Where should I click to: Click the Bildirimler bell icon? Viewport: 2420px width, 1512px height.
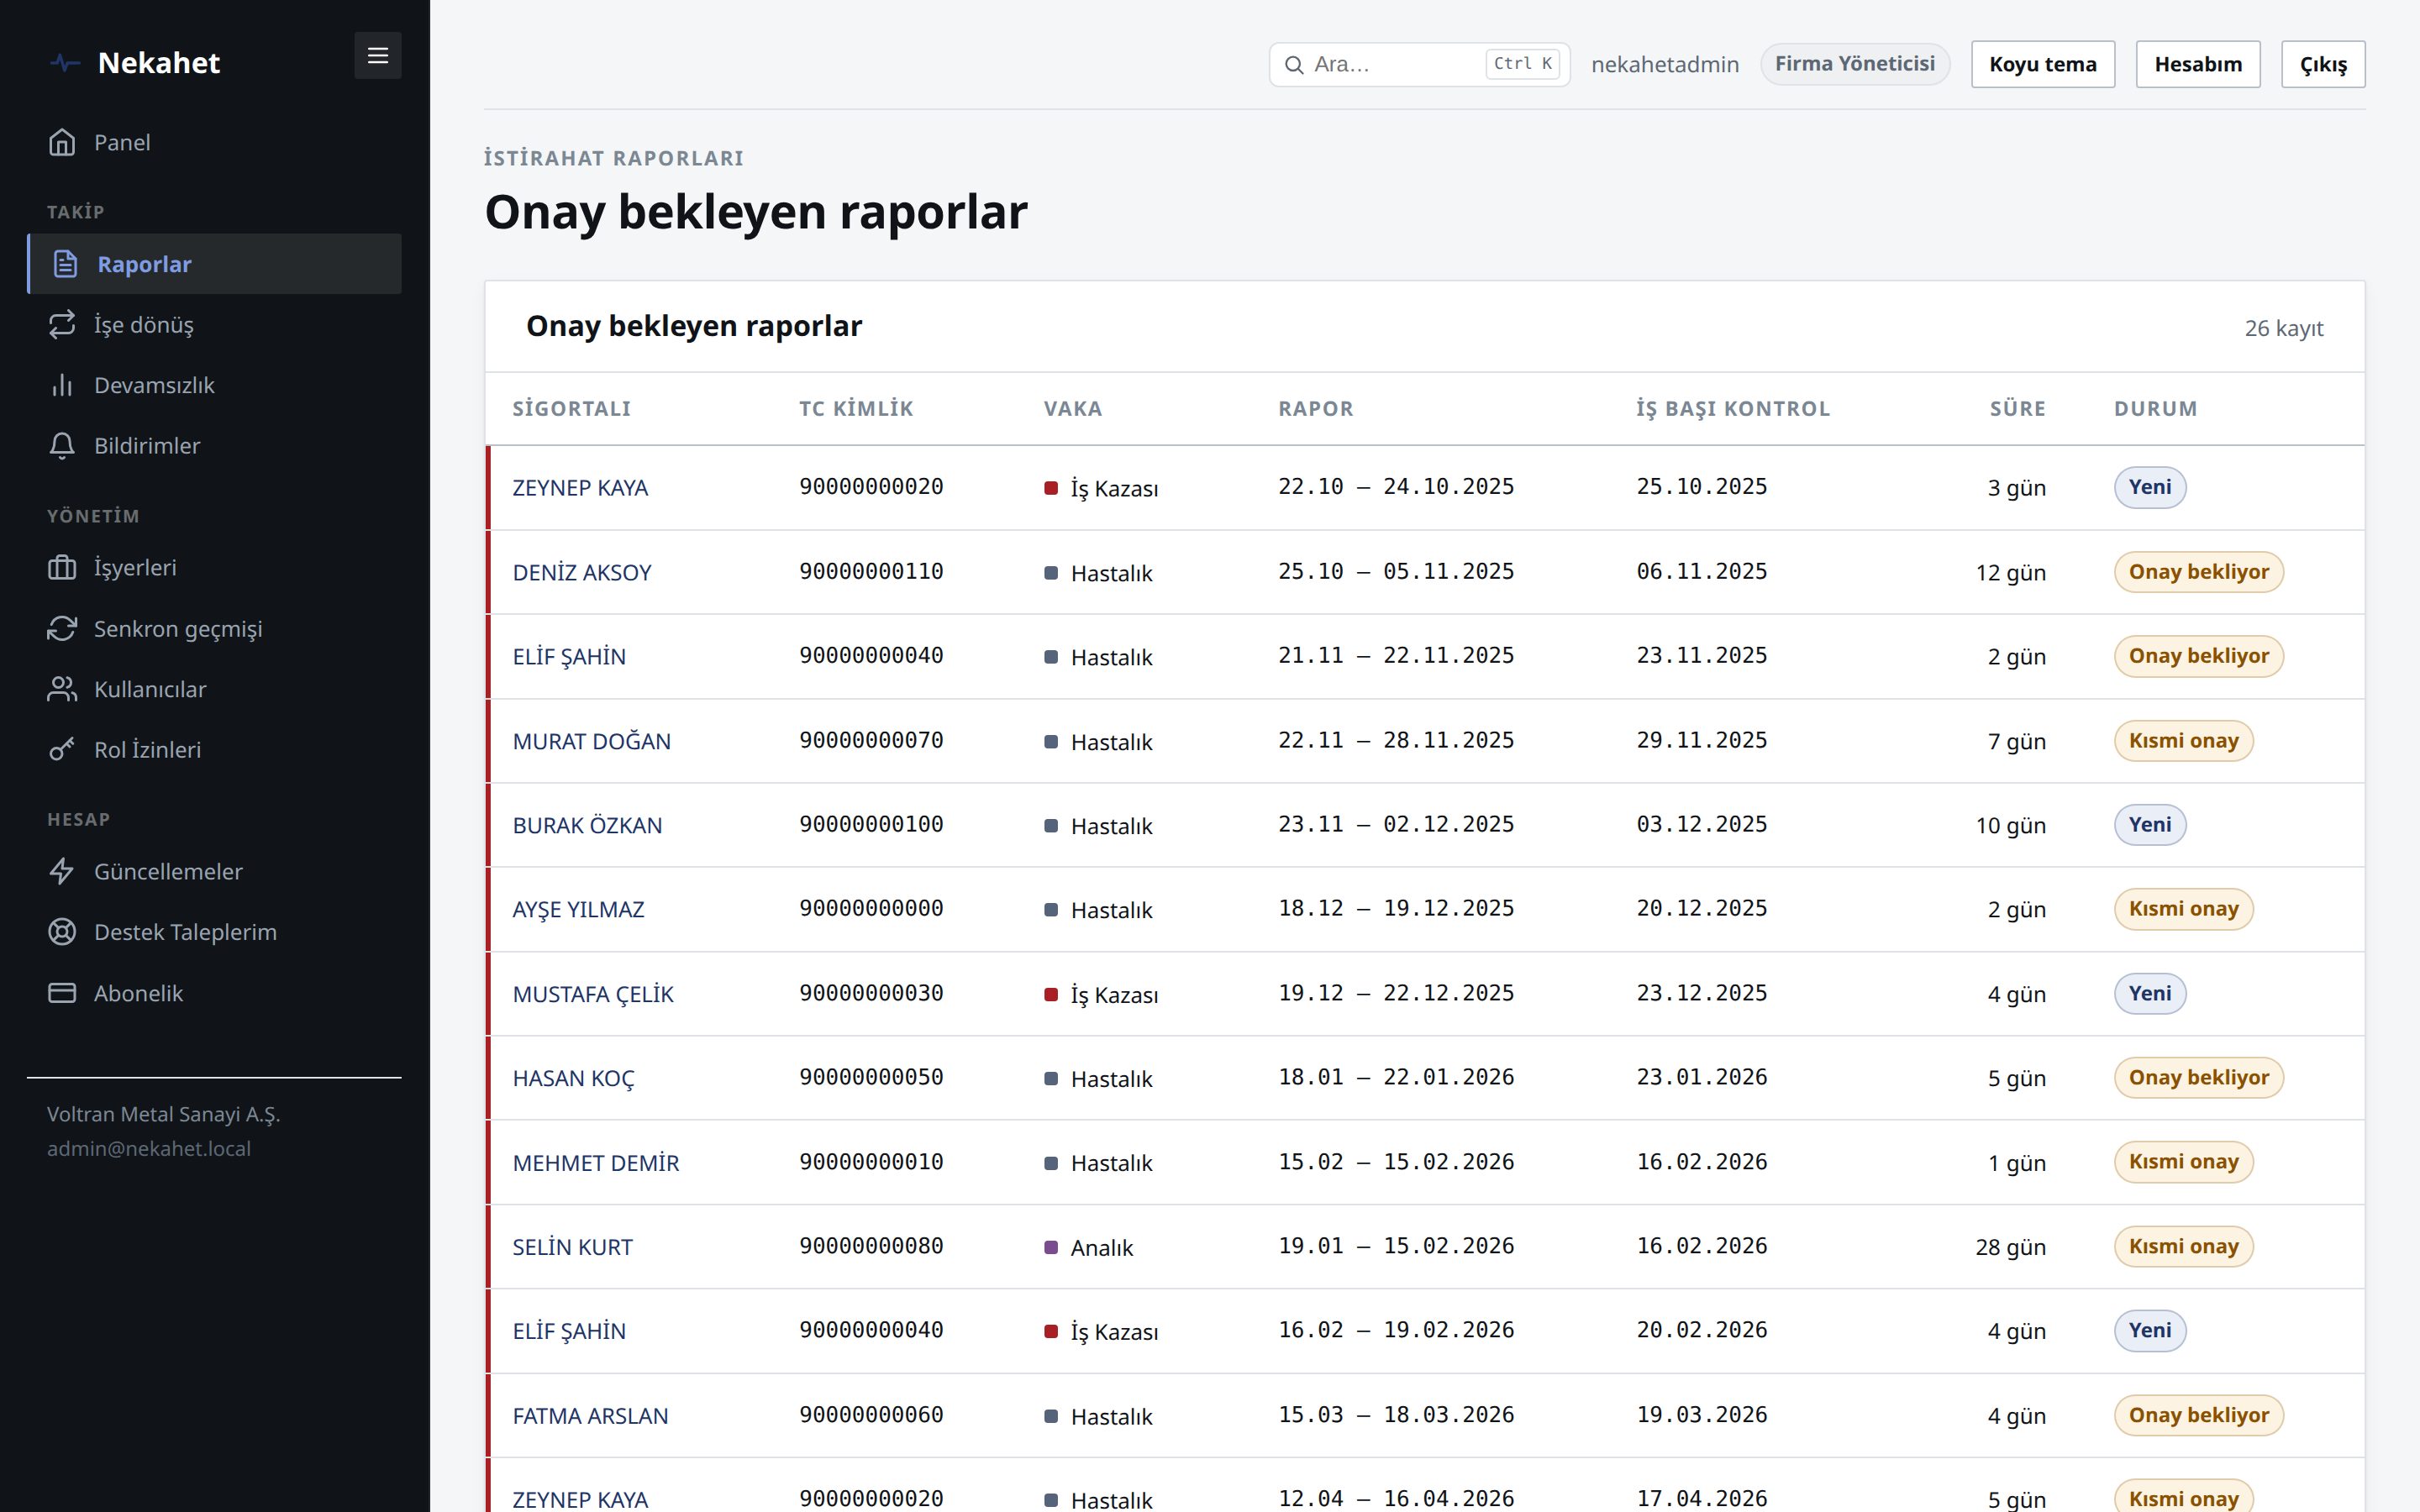tap(62, 446)
